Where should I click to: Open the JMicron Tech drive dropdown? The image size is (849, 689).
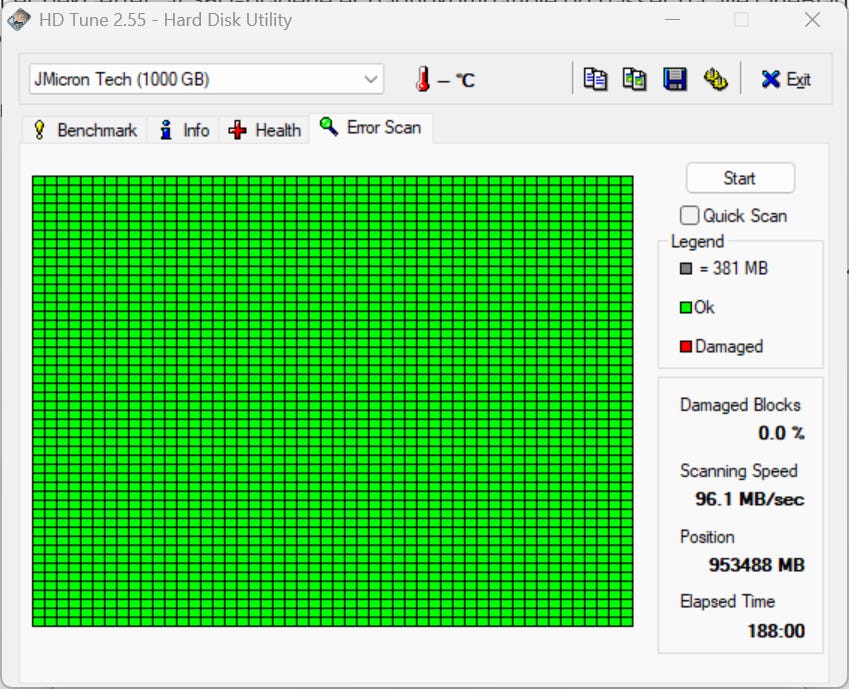(x=206, y=79)
